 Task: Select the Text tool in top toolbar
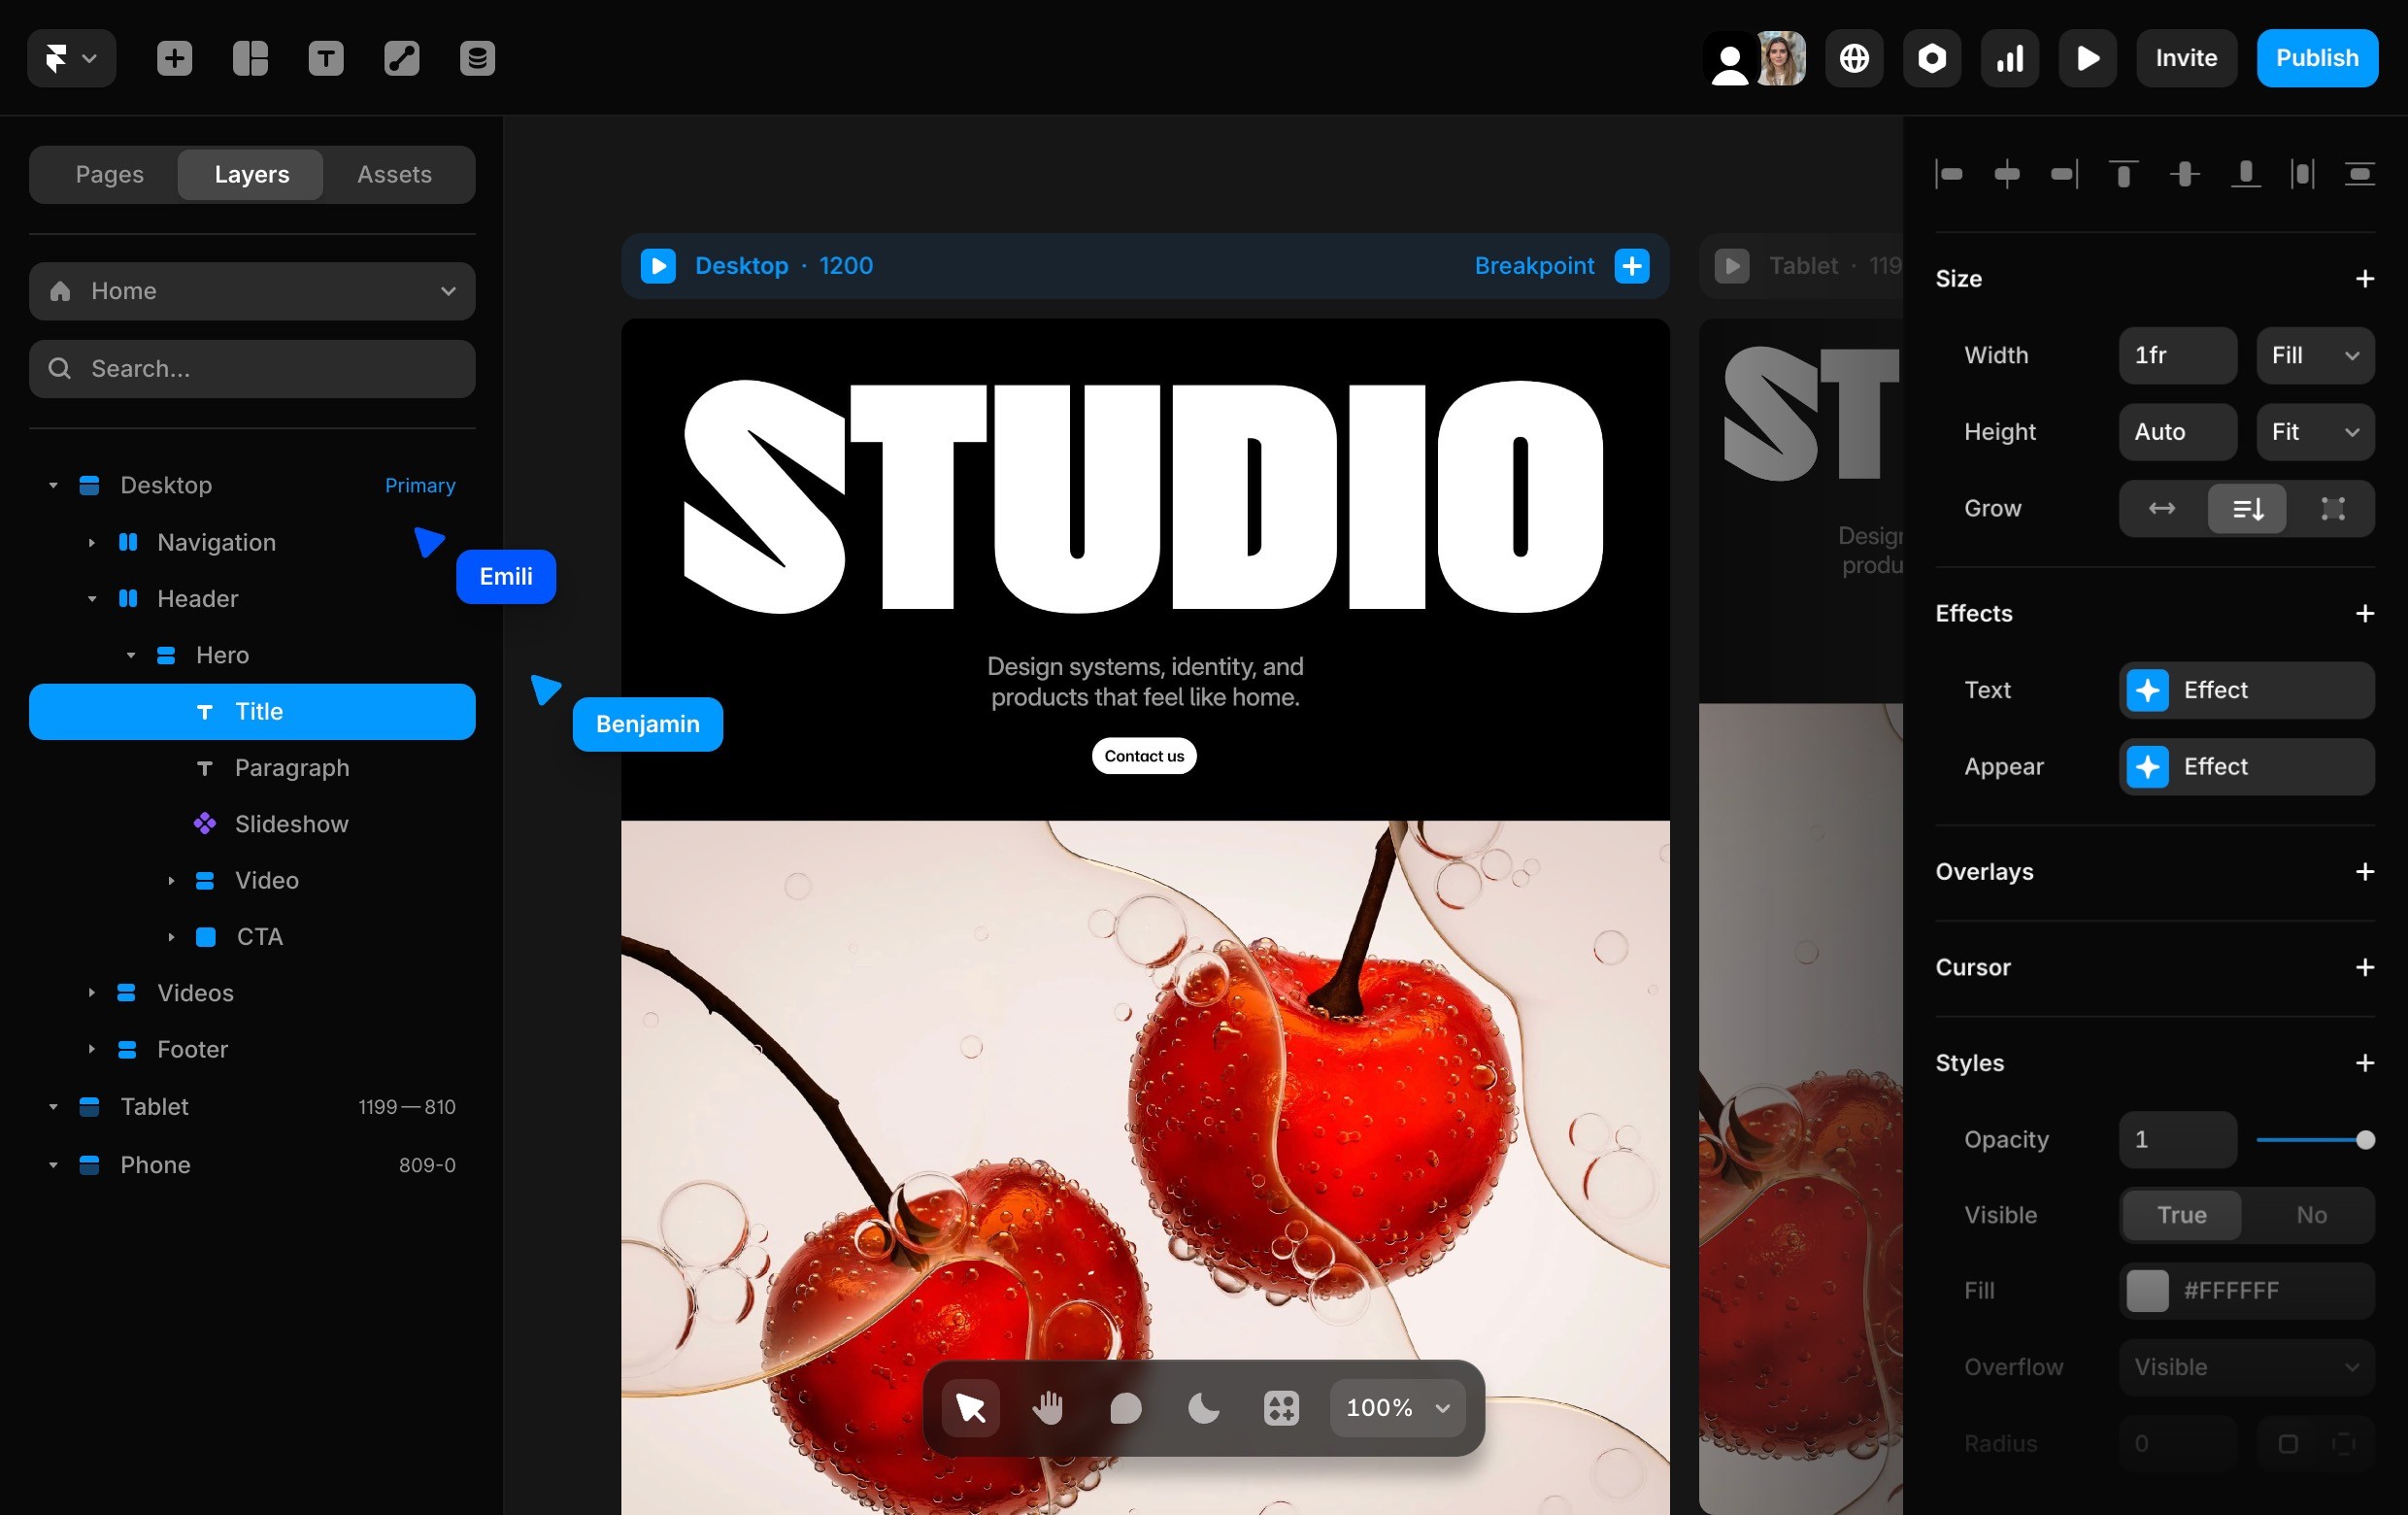pyautogui.click(x=326, y=58)
